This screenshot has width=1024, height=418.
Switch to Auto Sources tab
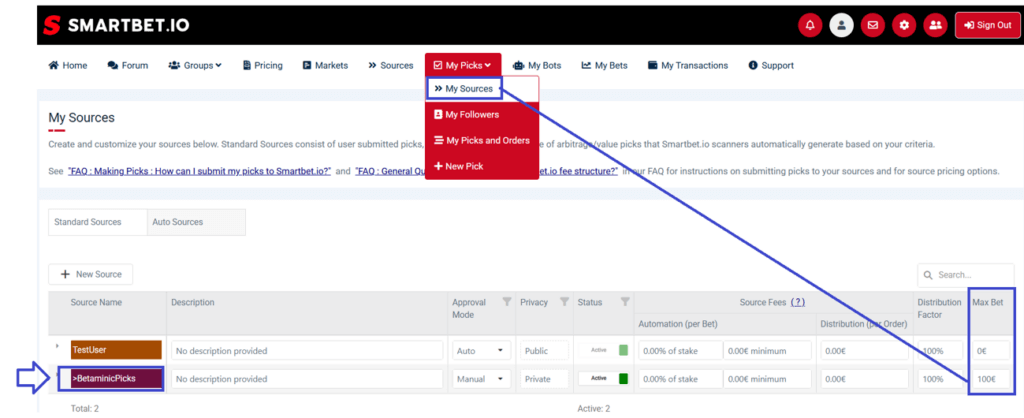pyautogui.click(x=197, y=222)
